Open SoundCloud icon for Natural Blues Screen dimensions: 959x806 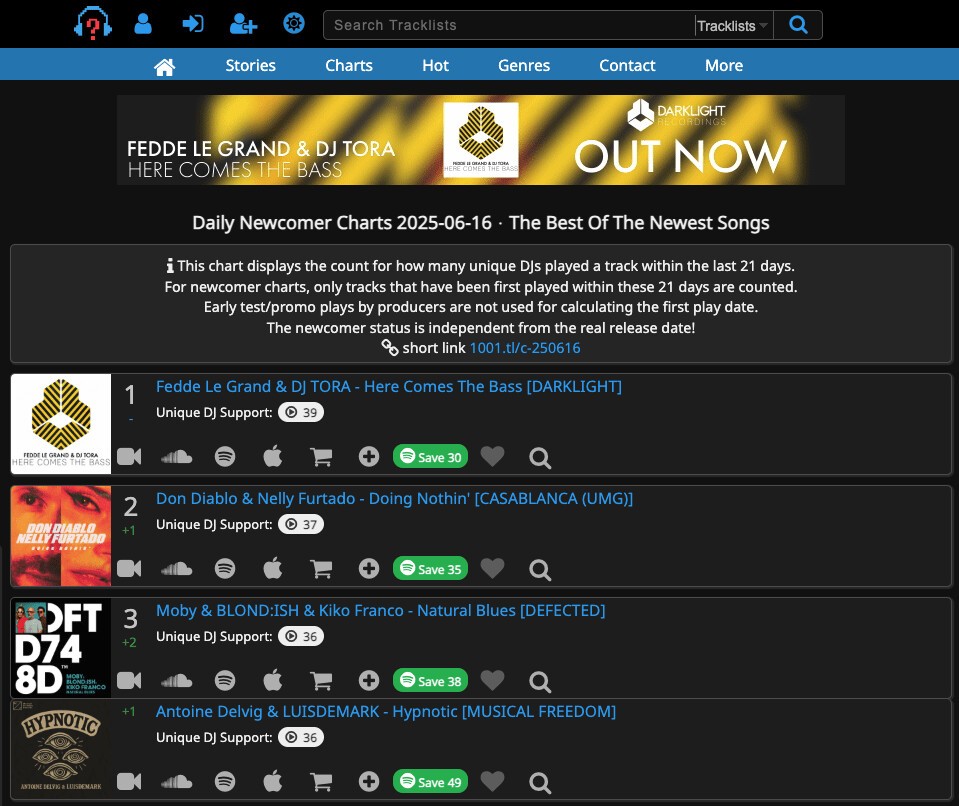pyautogui.click(x=177, y=681)
